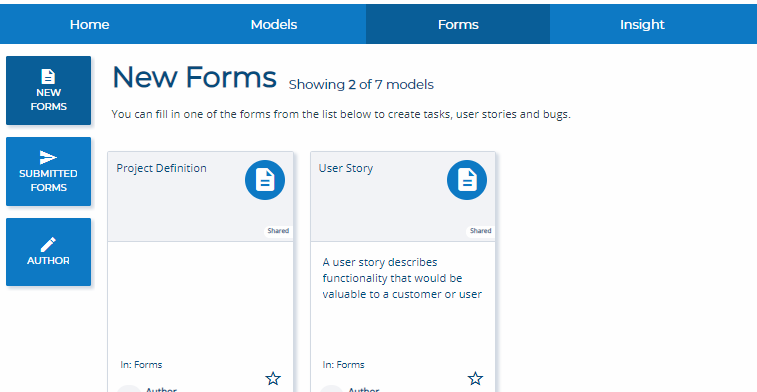Open the Home tab
This screenshot has height=392, width=757.
tap(89, 24)
